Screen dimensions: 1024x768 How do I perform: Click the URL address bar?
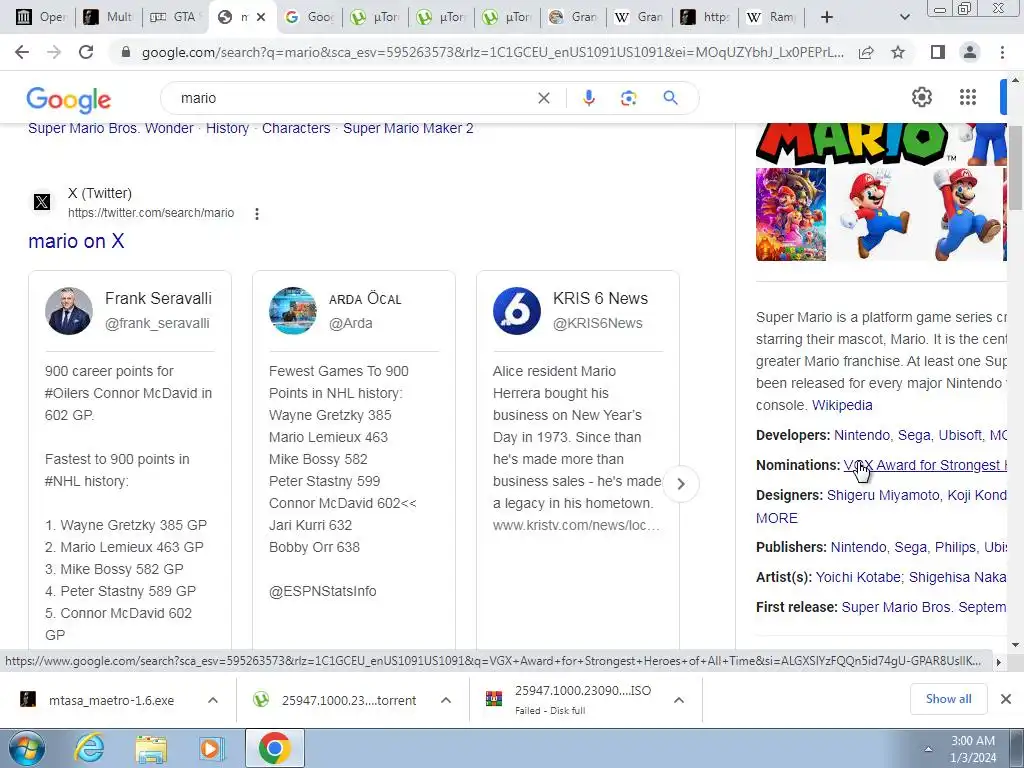[x=493, y=52]
